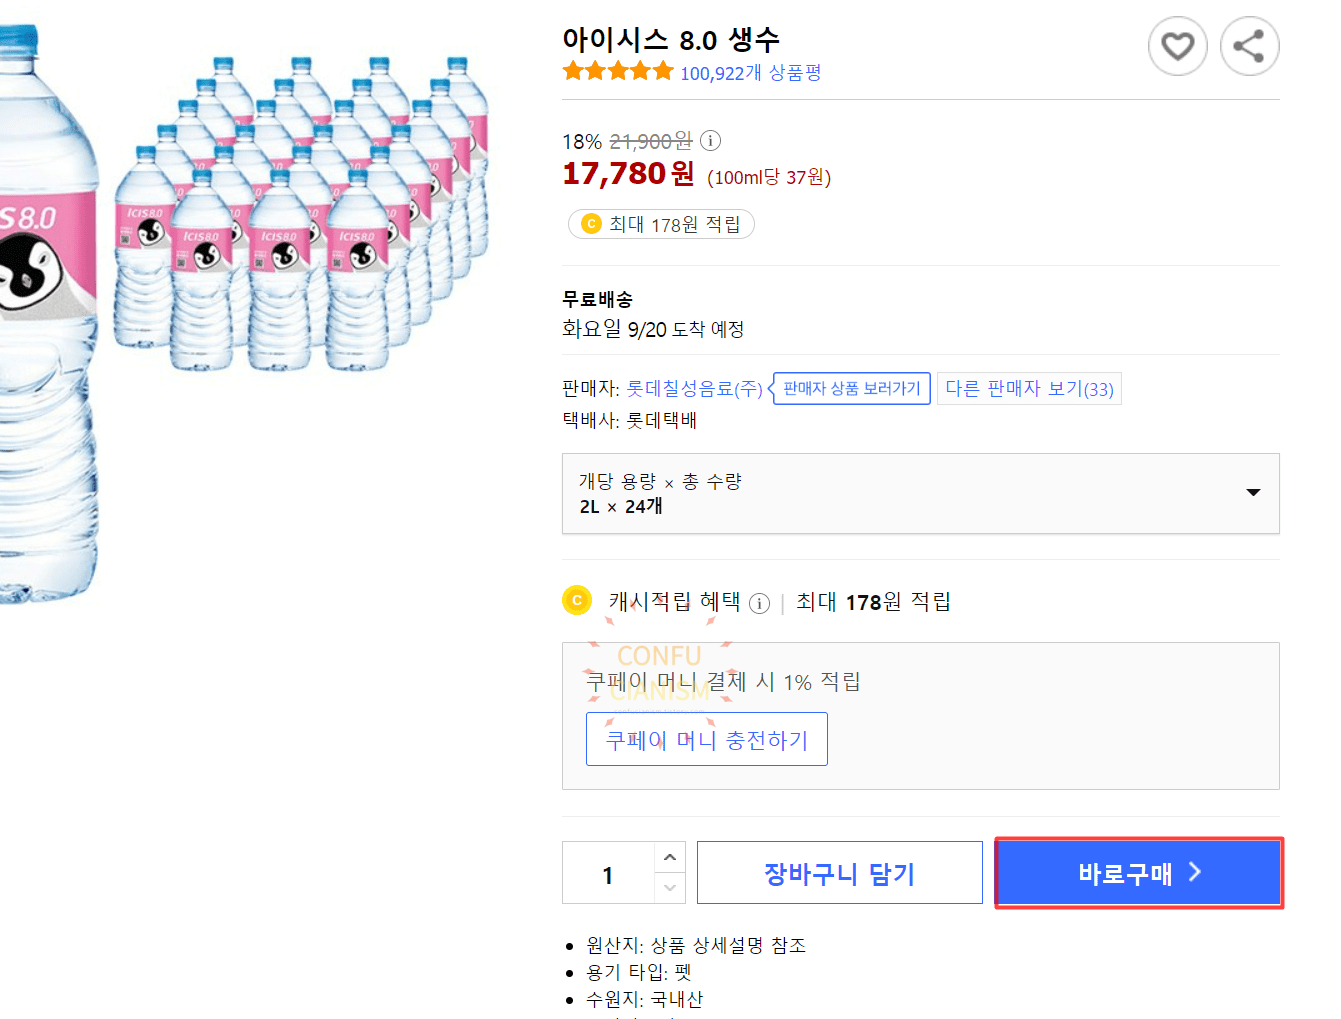Screen dimensions: 1341x1019
Task: Open 100,922개 상품평 reviews link
Action: point(750,73)
